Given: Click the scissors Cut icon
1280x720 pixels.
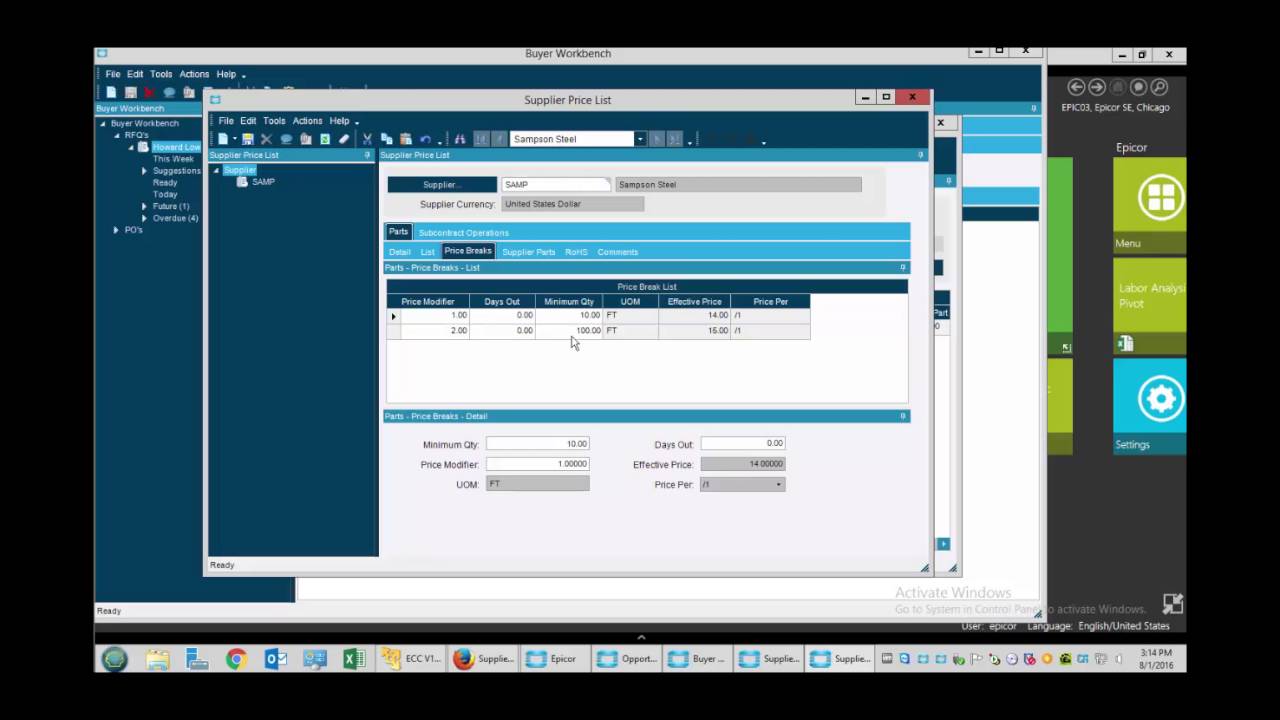Looking at the screenshot, I should tap(367, 139).
